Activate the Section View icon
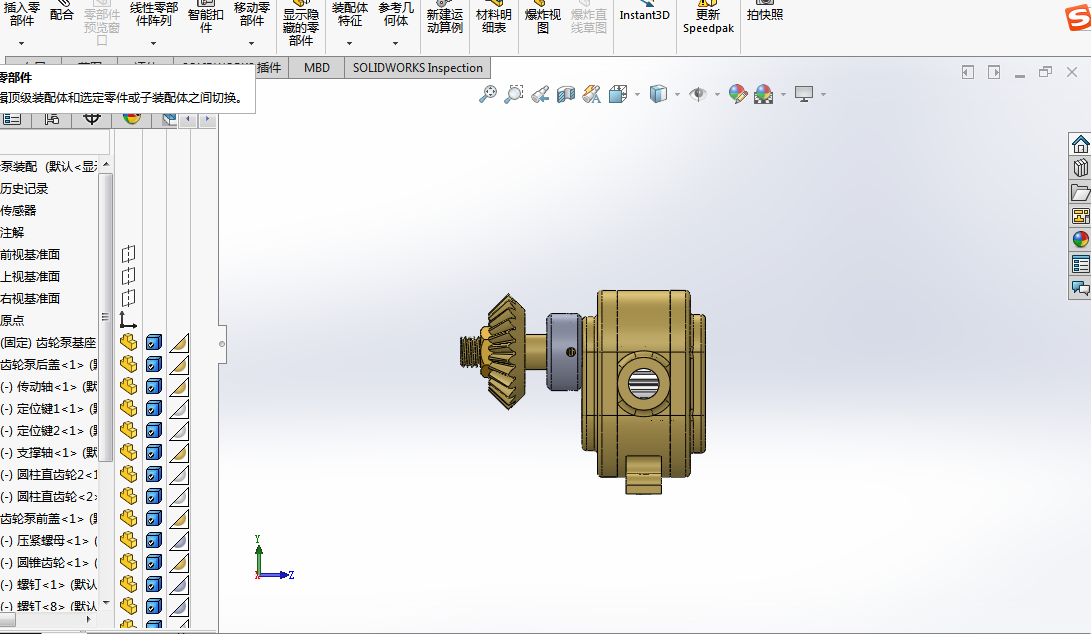 tap(566, 94)
